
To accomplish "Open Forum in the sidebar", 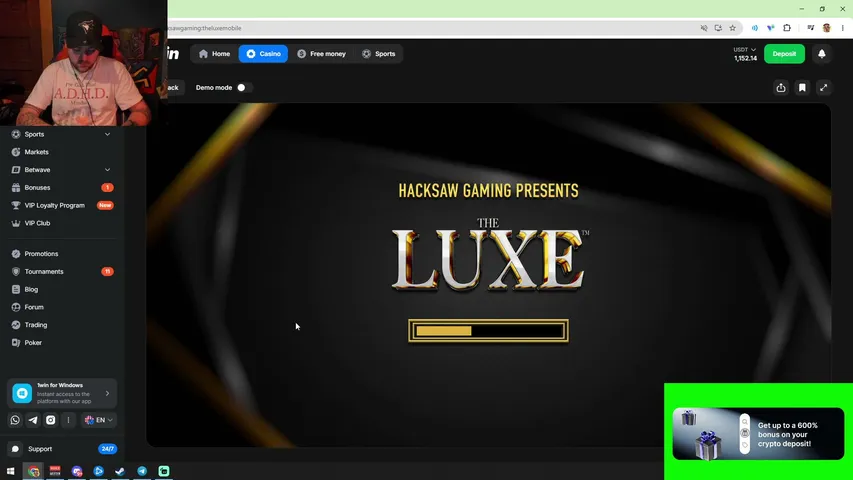I will pos(34,307).
